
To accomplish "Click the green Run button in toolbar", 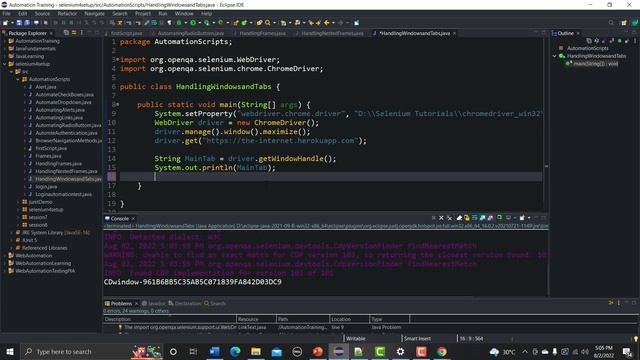I will (193, 23).
